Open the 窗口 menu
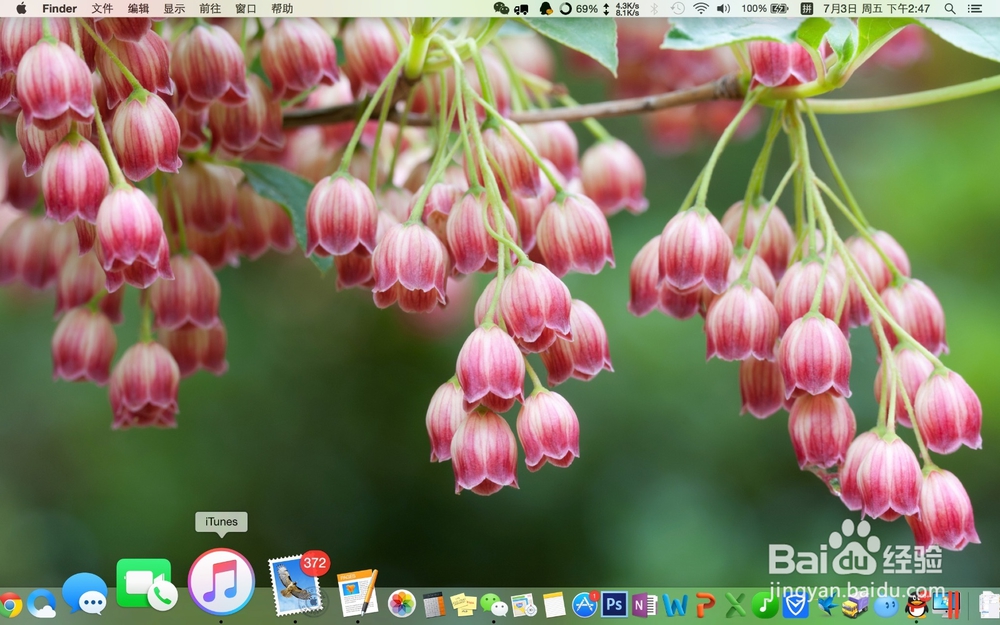 246,8
